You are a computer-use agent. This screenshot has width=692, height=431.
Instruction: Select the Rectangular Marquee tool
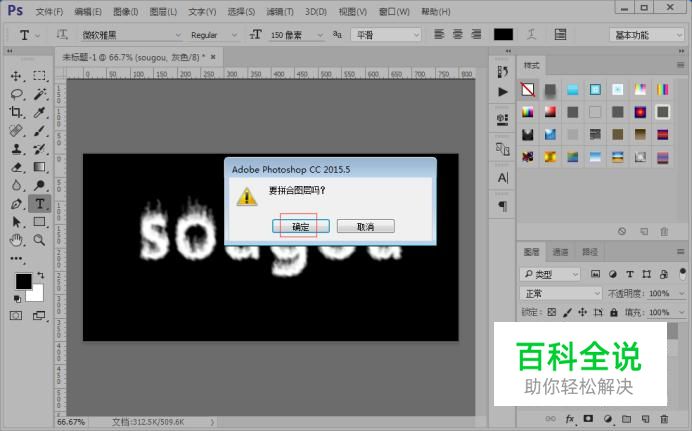39,76
